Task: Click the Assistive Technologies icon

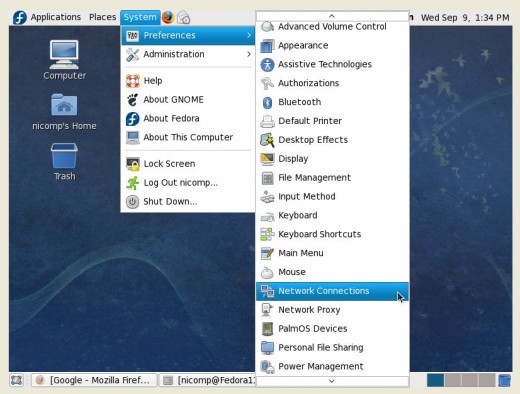Action: (267, 65)
